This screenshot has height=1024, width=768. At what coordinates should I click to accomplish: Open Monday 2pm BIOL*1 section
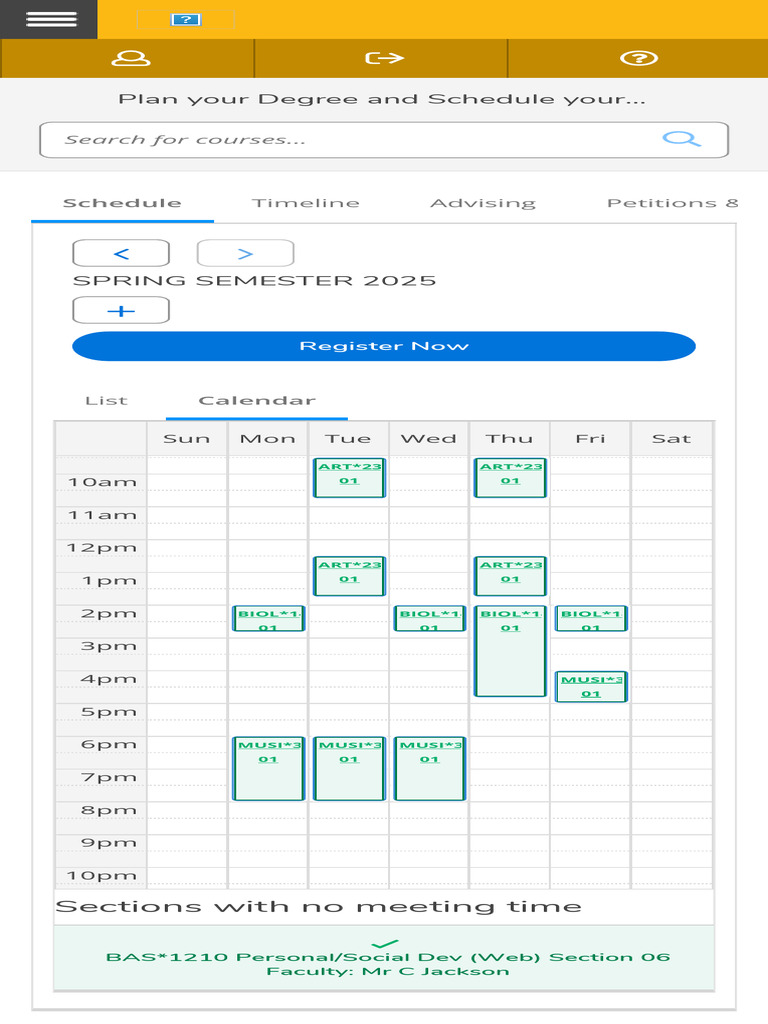pos(268,618)
